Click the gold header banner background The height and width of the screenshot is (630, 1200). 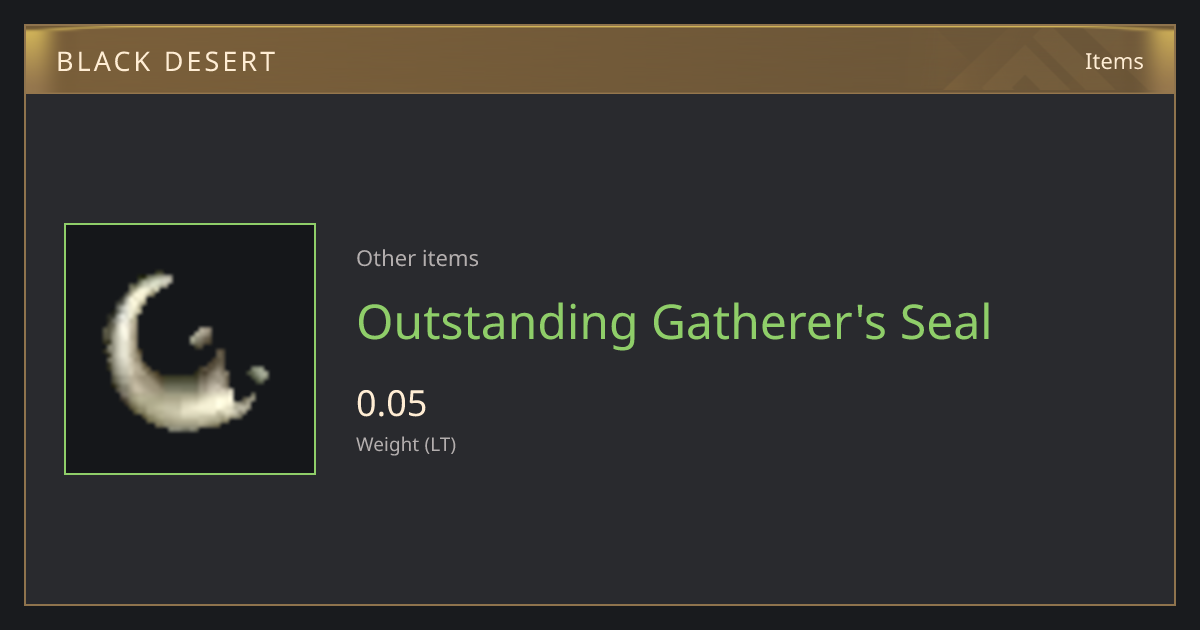(600, 61)
